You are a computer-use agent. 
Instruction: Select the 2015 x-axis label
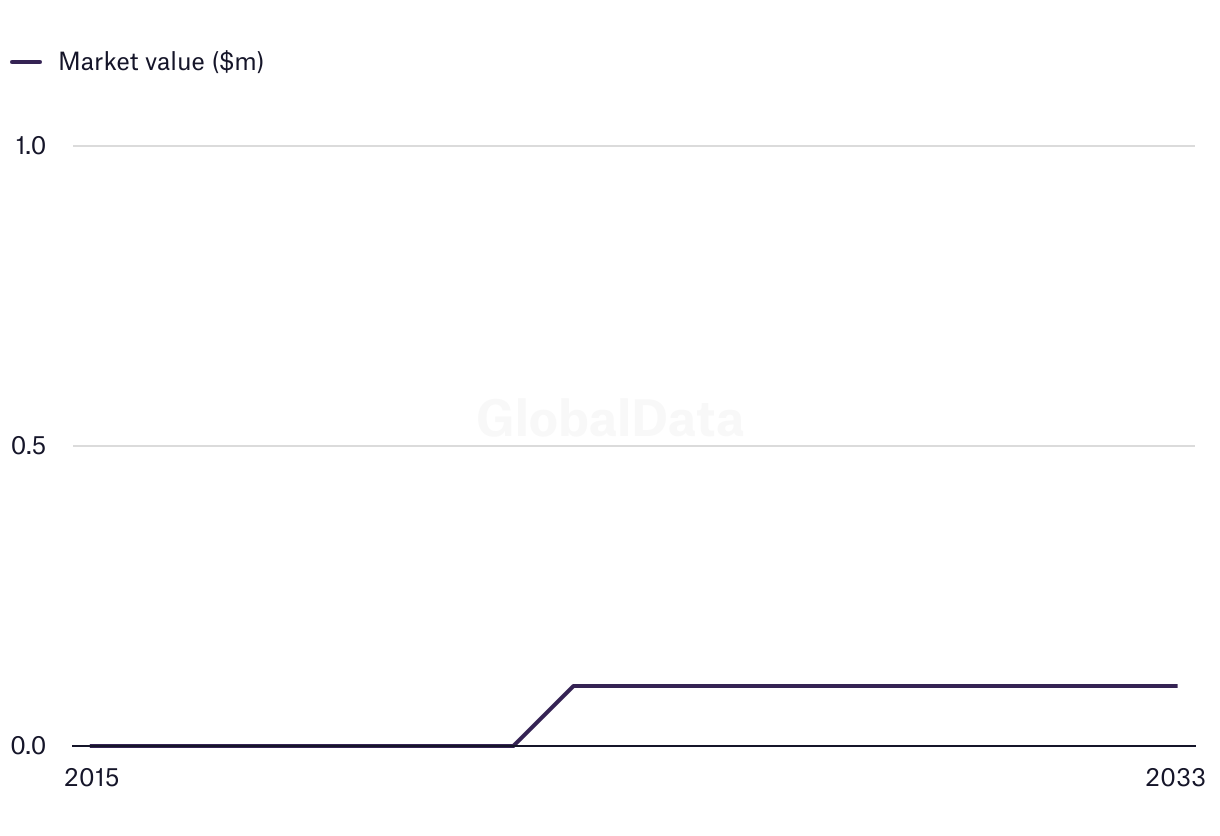coord(91,778)
